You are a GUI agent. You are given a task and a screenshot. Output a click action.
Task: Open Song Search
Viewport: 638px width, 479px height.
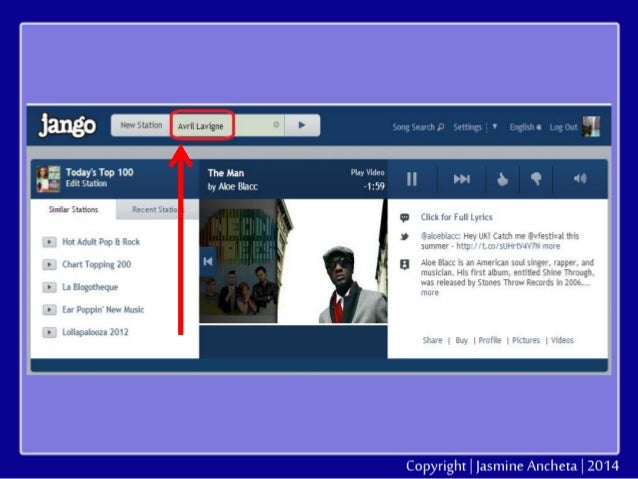(418, 127)
